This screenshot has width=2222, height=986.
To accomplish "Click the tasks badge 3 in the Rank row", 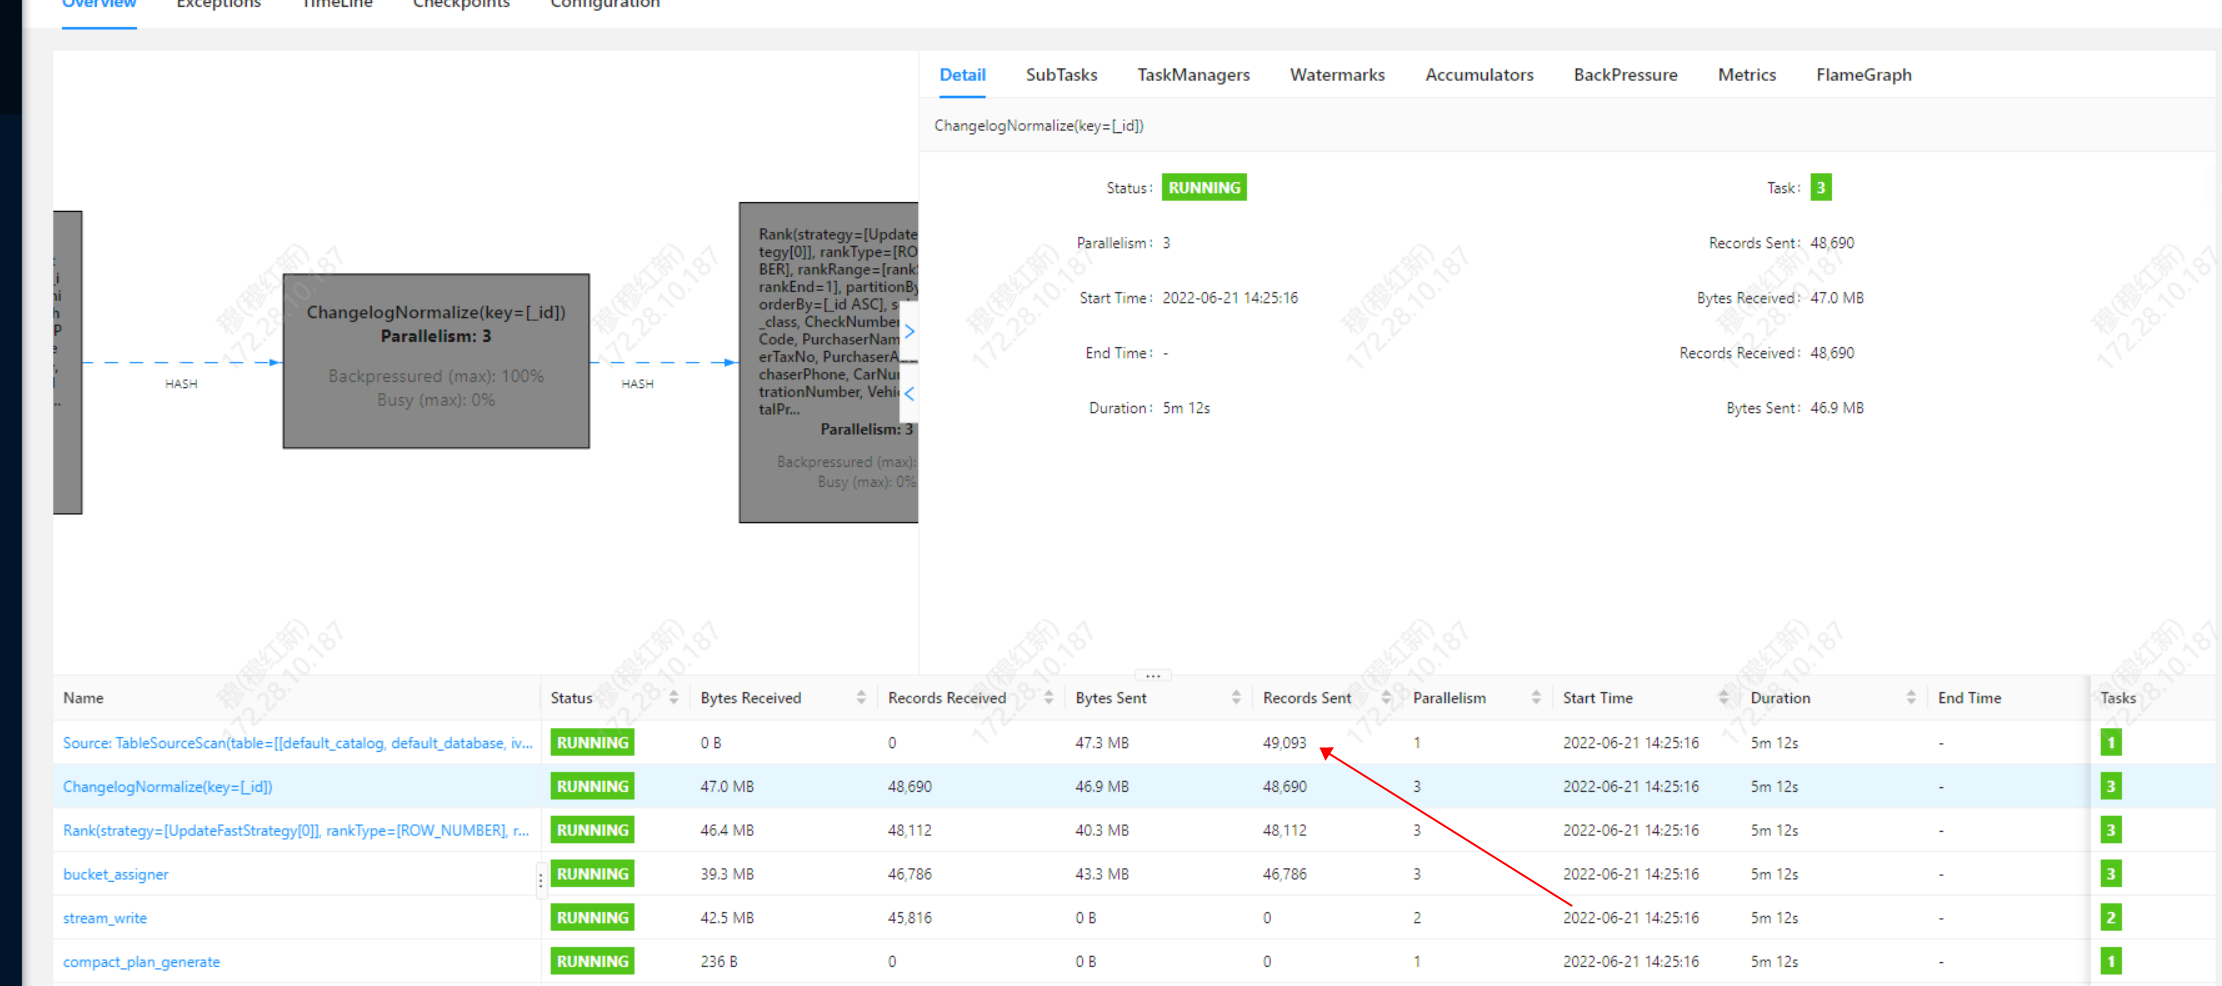I will click(2111, 831).
